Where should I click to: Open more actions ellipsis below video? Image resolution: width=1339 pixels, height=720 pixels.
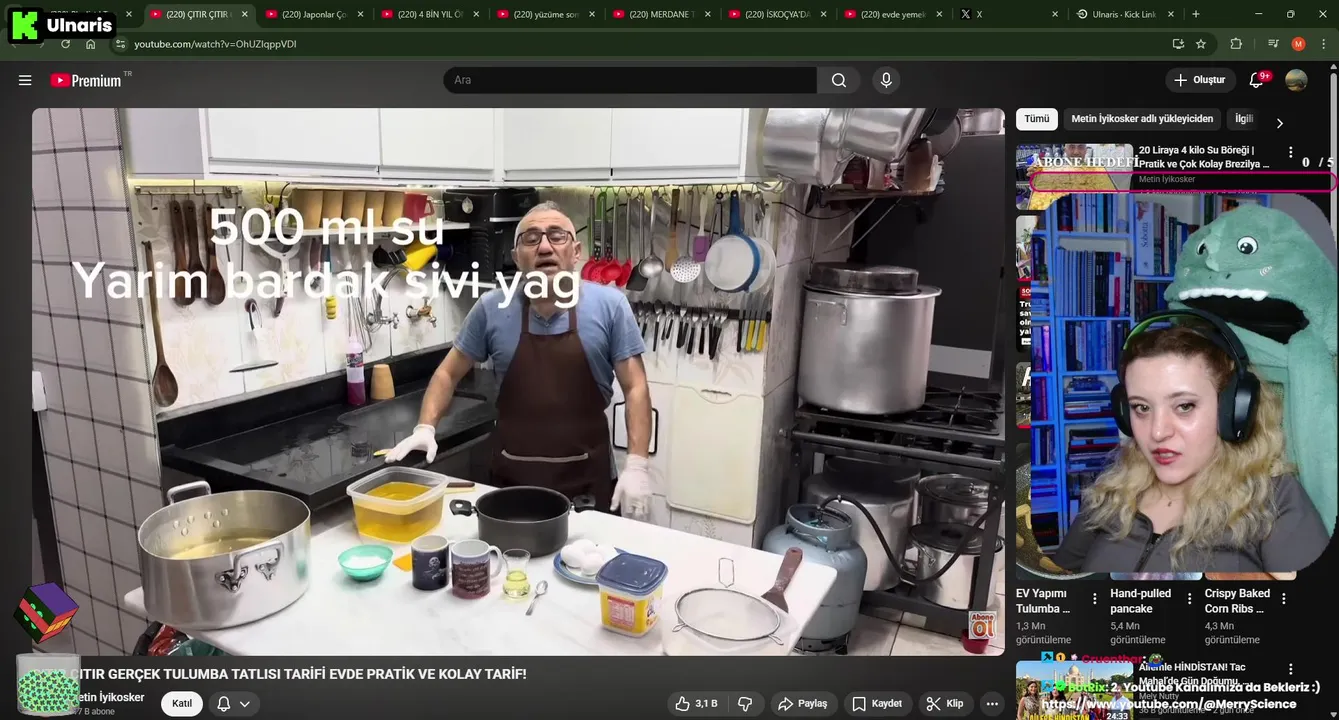pos(991,704)
